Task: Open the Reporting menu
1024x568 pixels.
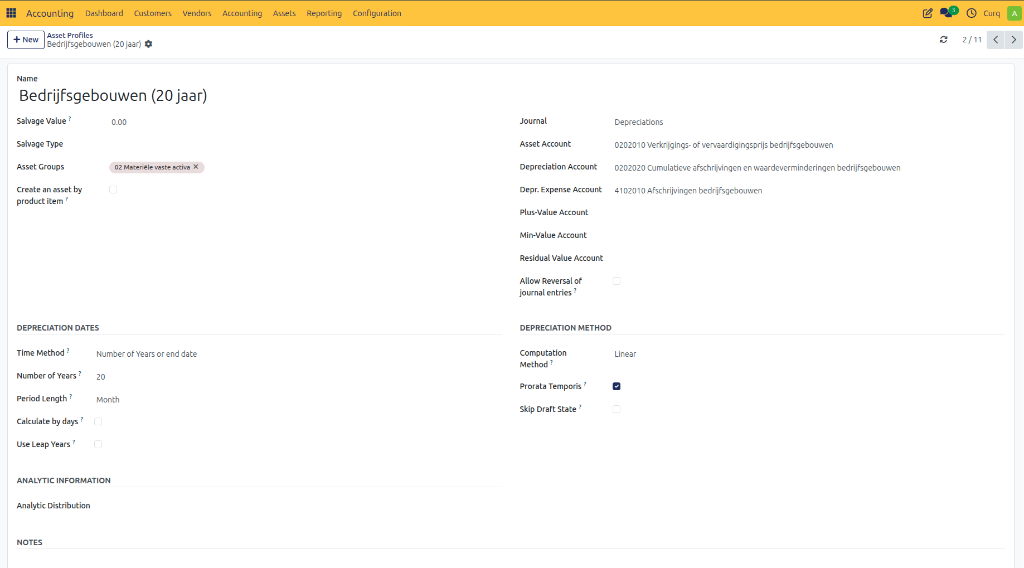Action: (324, 13)
